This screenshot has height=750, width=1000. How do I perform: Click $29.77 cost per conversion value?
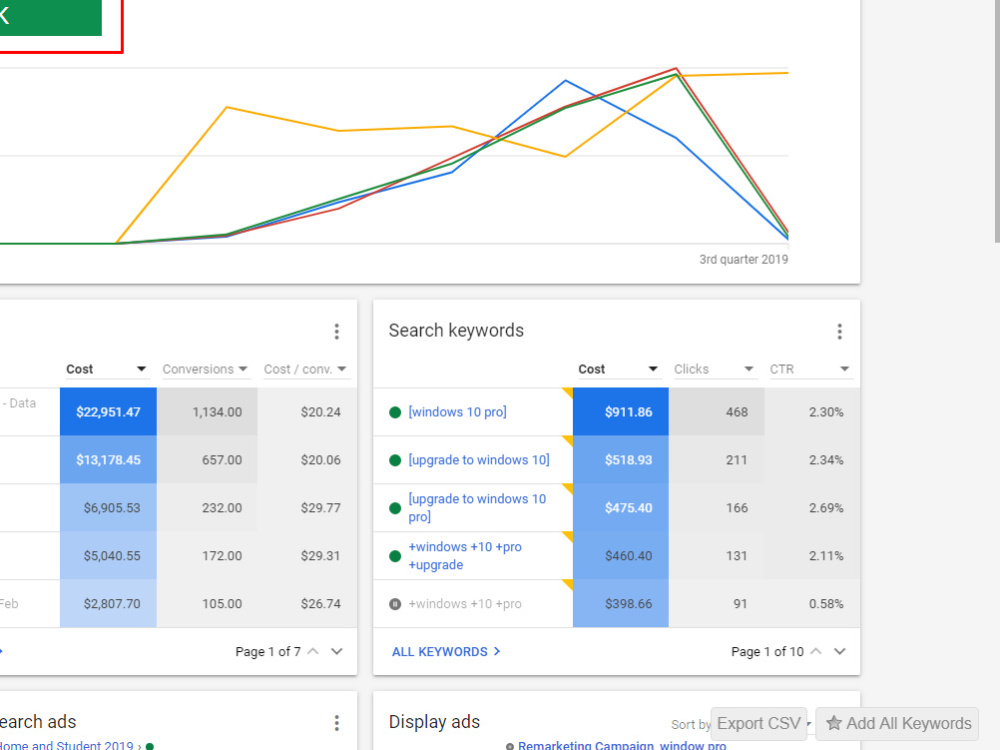click(321, 508)
